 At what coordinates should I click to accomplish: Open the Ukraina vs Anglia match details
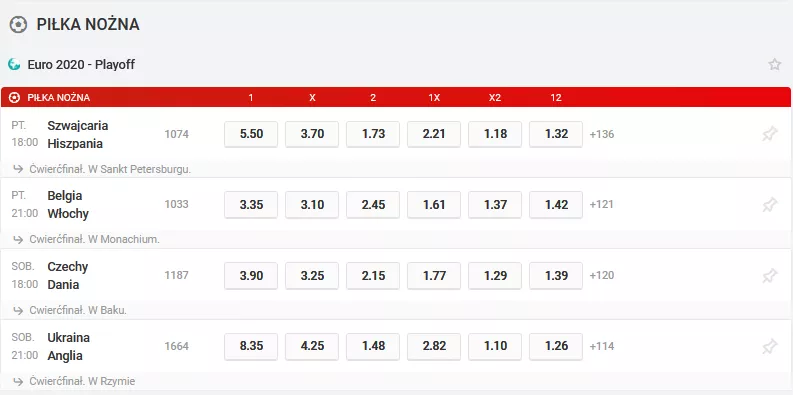69,346
